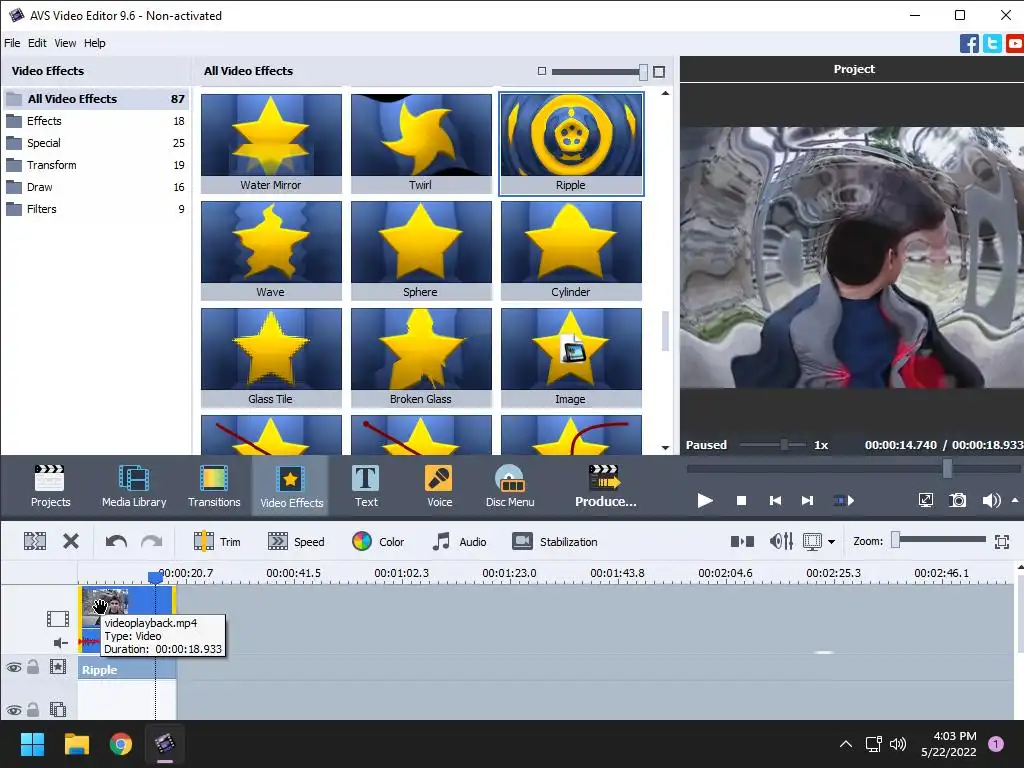This screenshot has width=1024, height=768.
Task: Click the large thumbnails size icon
Action: [x=659, y=71]
